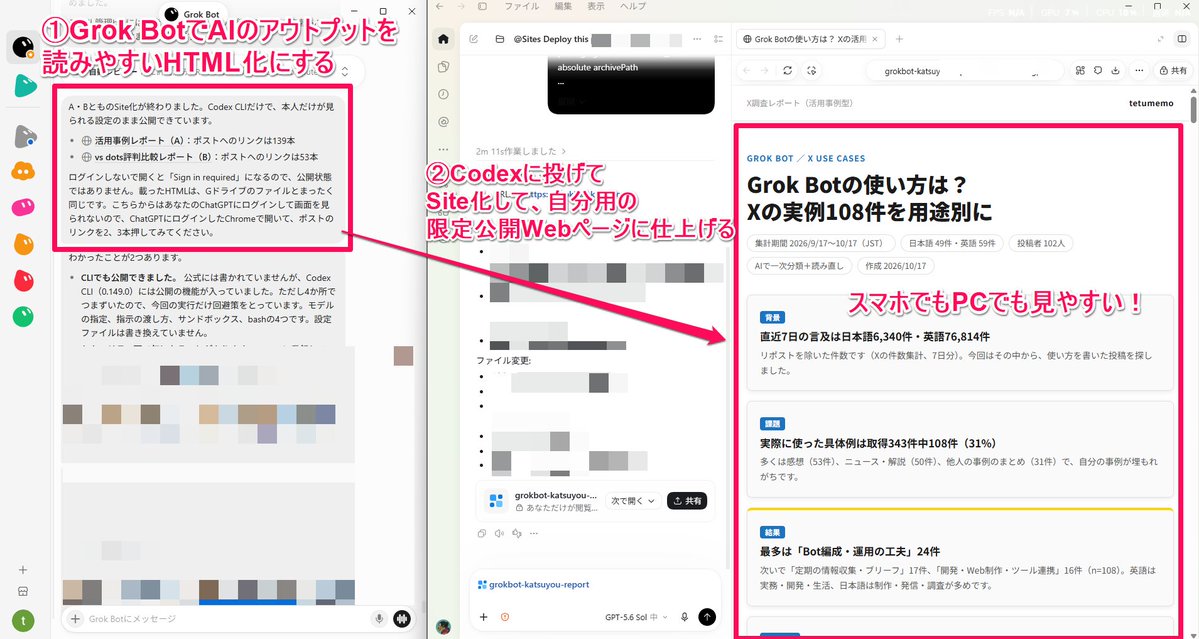Start a new chat with compose icon
Image resolution: width=1199 pixels, height=639 pixels.
474,39
